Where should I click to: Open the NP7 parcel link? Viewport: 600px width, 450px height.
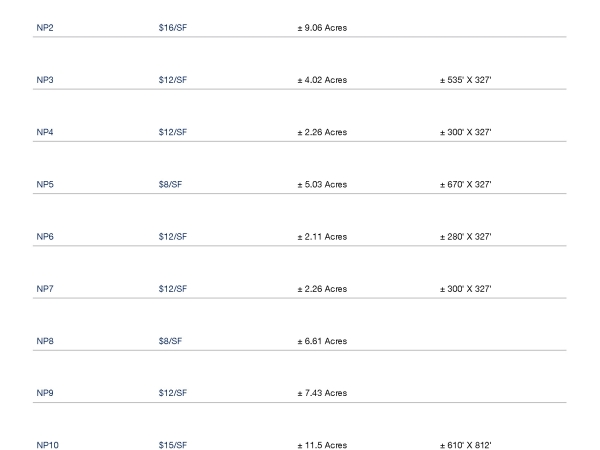pyautogui.click(x=45, y=289)
